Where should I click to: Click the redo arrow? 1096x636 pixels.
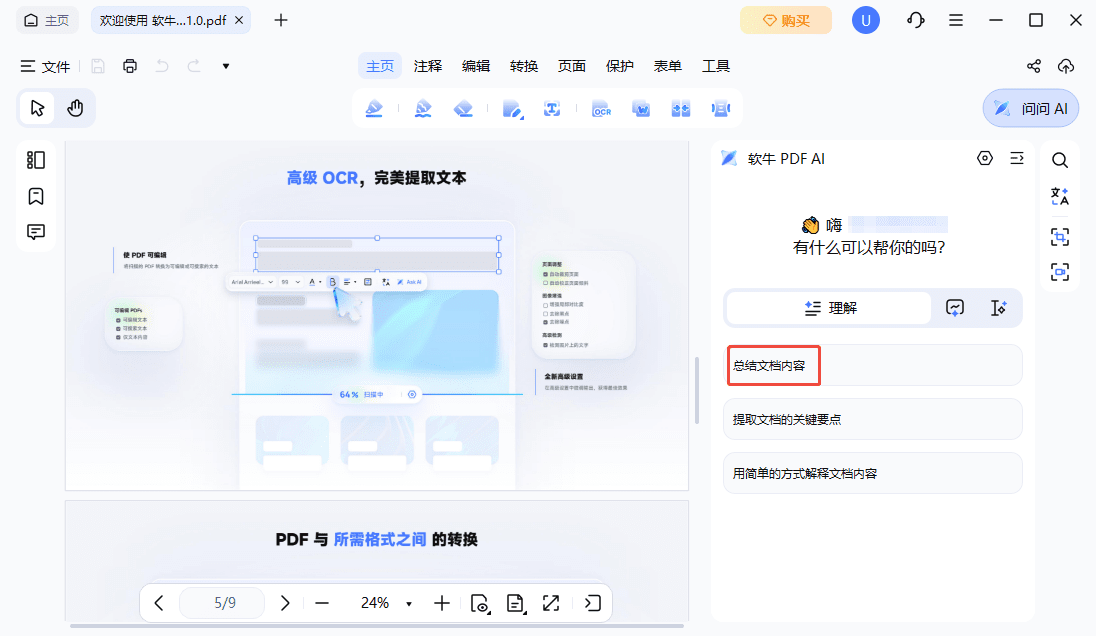click(194, 66)
